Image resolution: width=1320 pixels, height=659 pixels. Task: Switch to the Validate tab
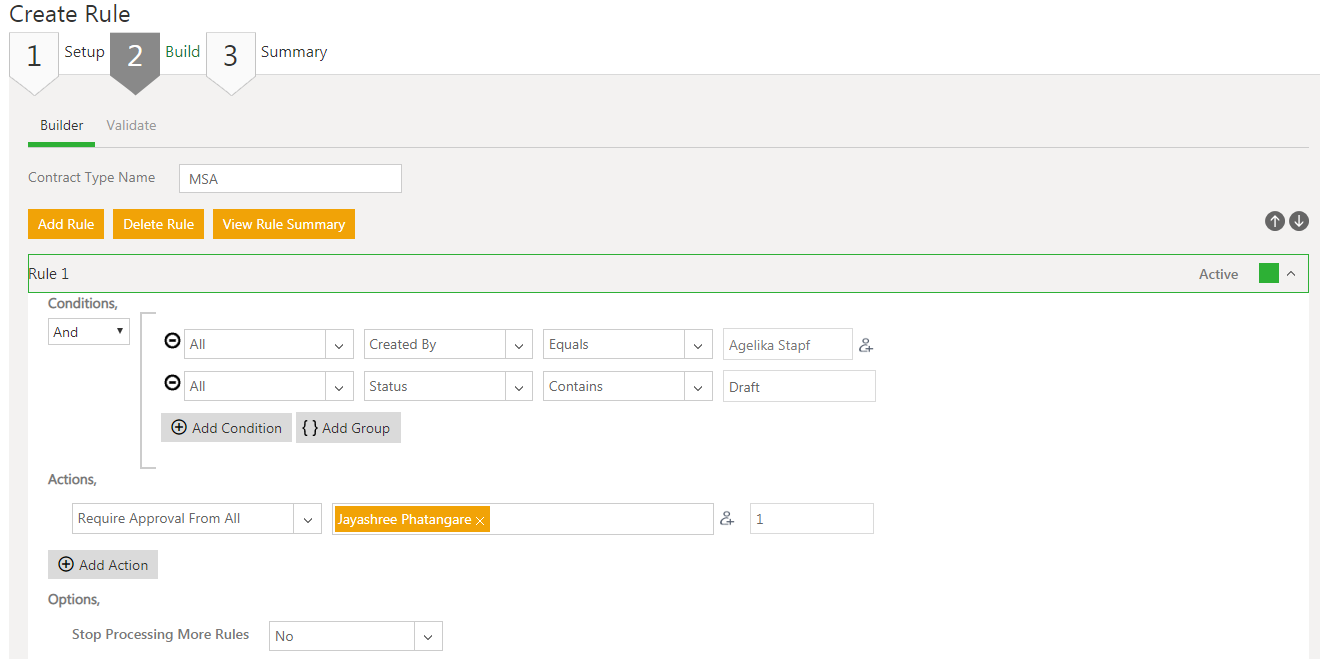[131, 125]
